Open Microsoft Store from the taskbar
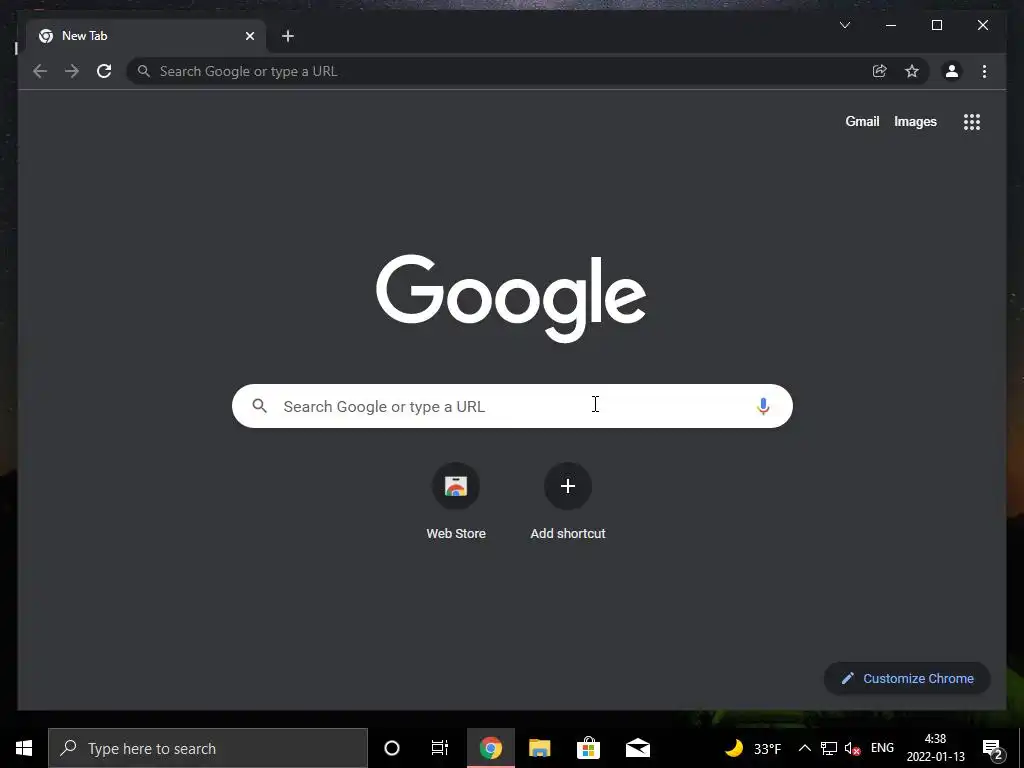 tap(588, 748)
